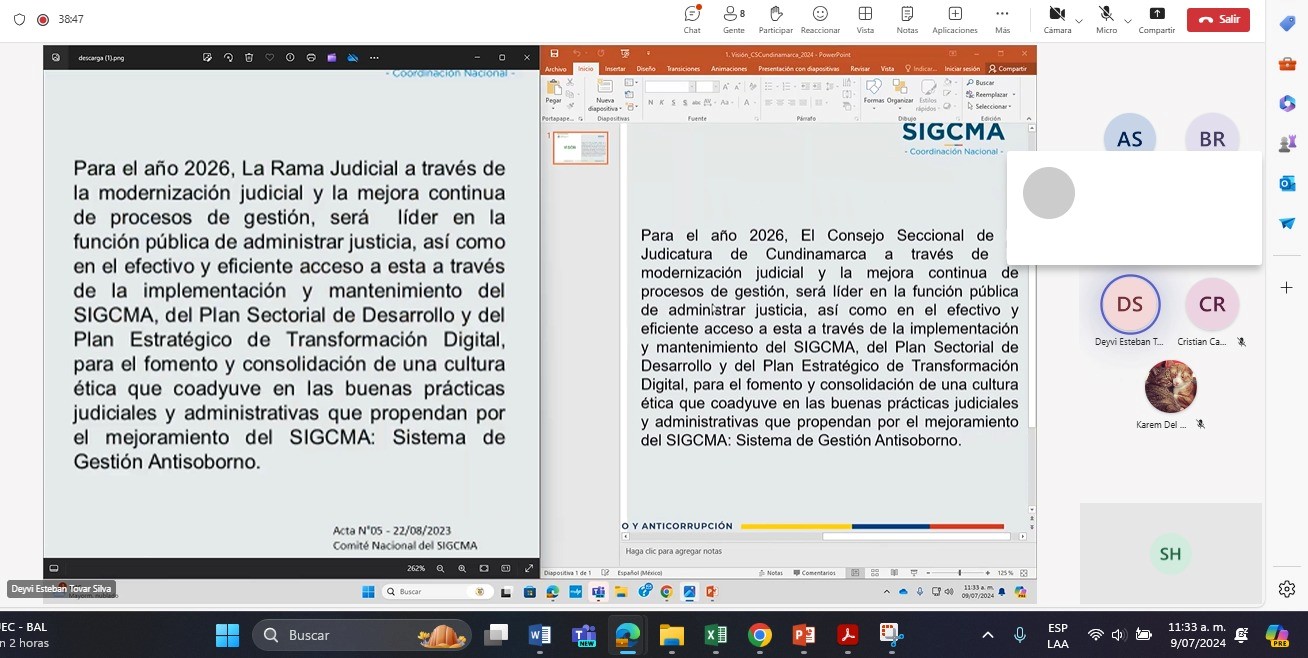The image size is (1308, 658).
Task: Show the Gente participants list
Action: point(734,20)
